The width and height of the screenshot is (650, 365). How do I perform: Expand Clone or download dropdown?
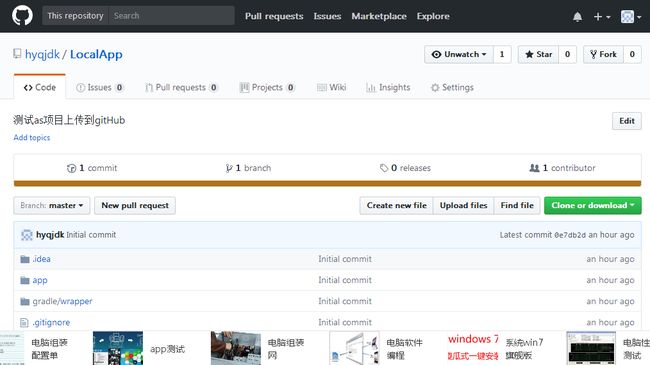[593, 206]
